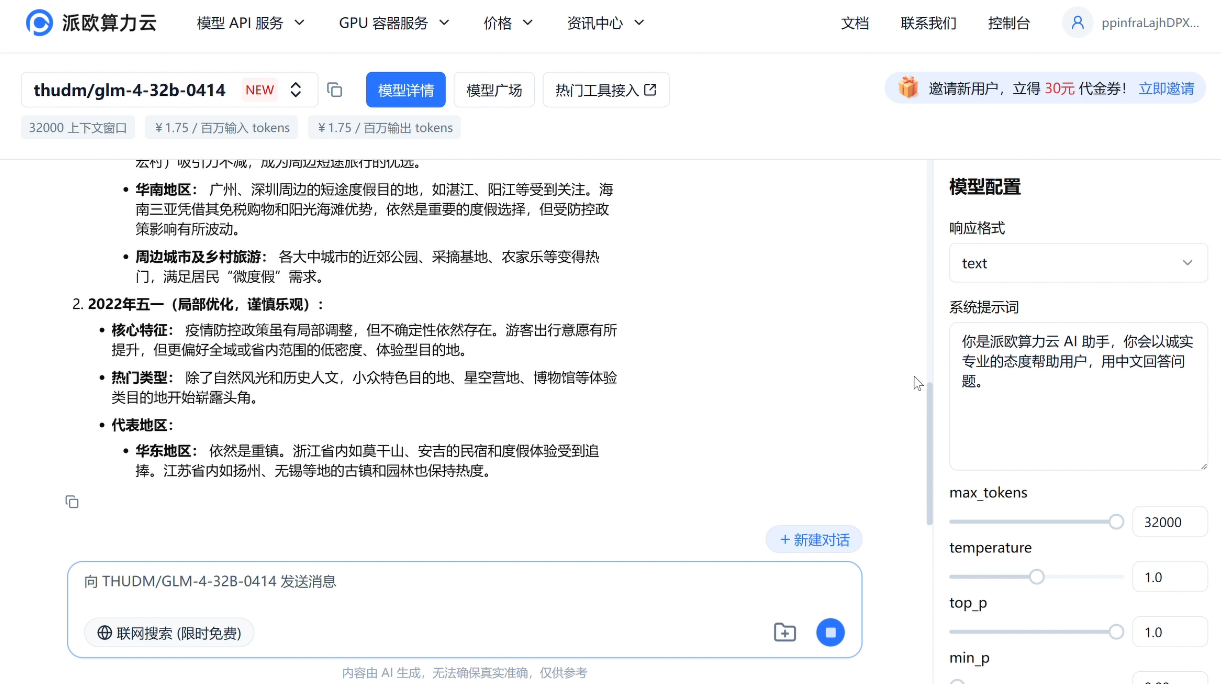Stop the response generation

(x=830, y=632)
